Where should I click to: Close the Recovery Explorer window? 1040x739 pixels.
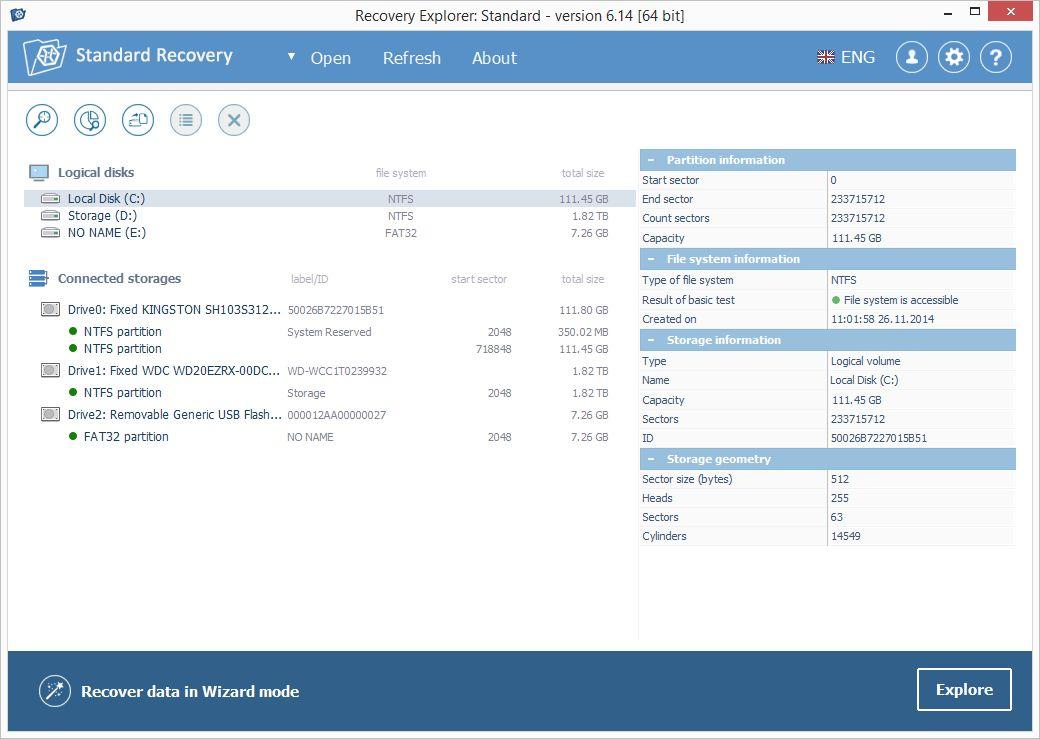point(1010,11)
